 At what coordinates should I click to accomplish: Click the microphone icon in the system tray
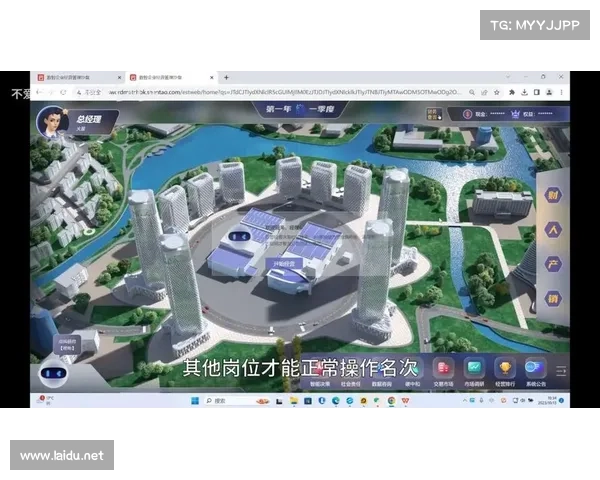481,400
